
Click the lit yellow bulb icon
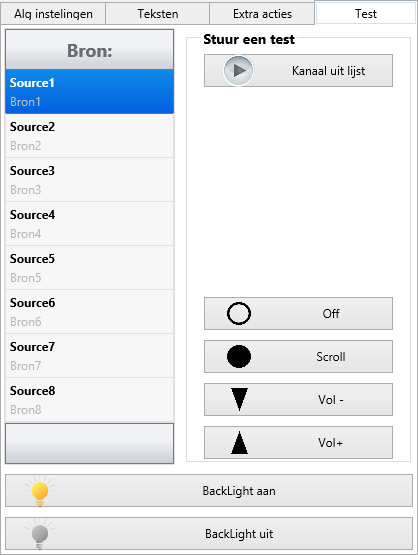click(x=40, y=491)
